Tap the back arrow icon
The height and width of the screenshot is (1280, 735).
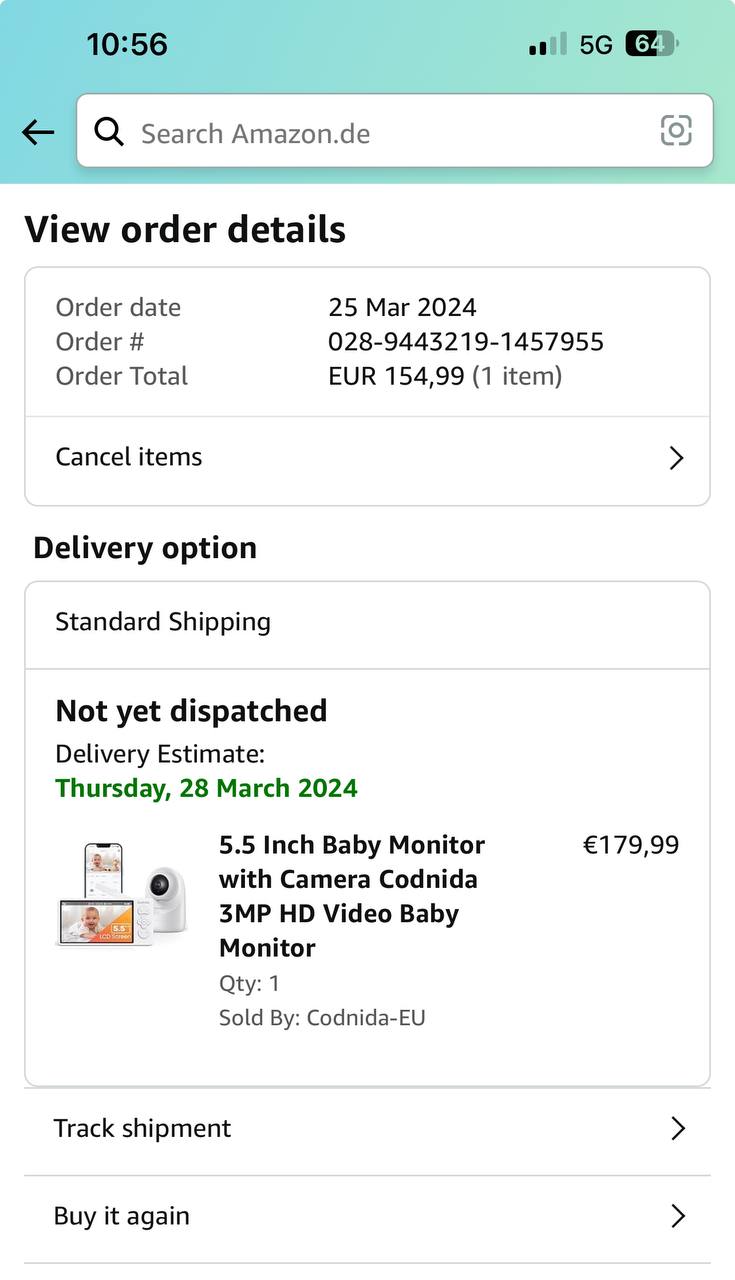[38, 132]
